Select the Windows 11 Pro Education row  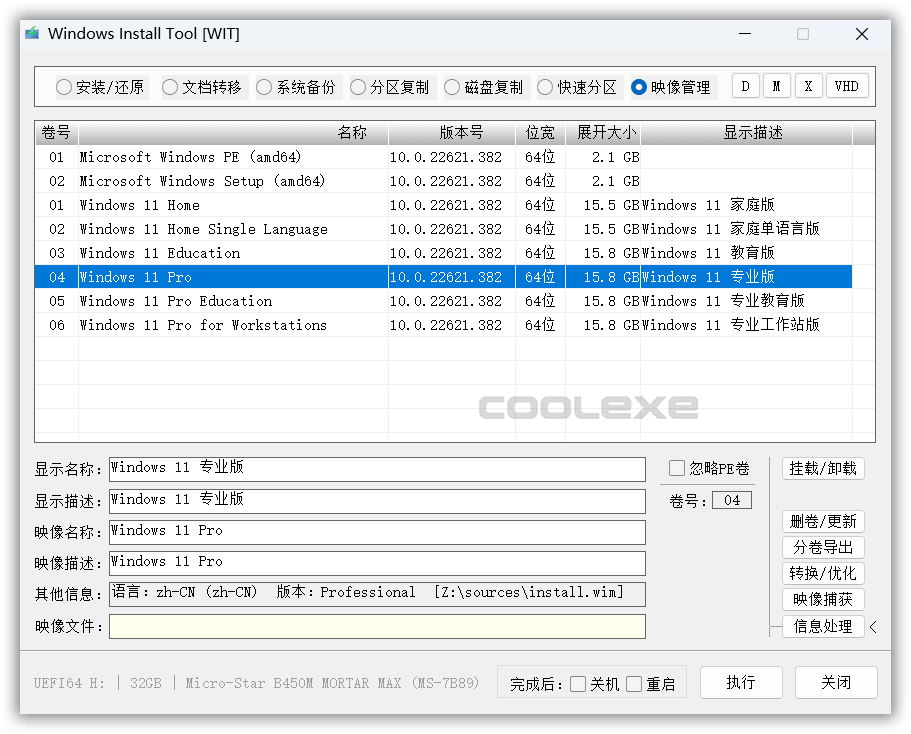tap(444, 301)
